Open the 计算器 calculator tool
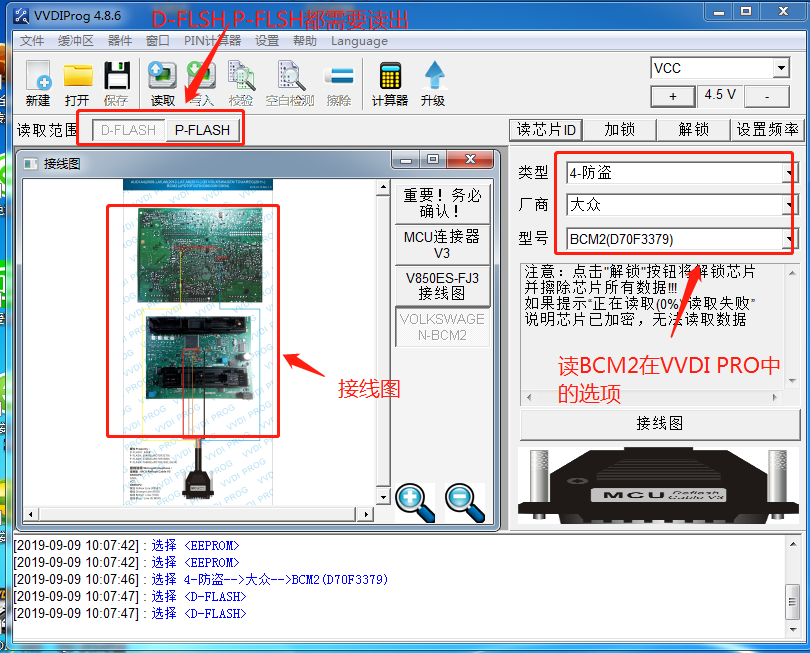 point(390,83)
